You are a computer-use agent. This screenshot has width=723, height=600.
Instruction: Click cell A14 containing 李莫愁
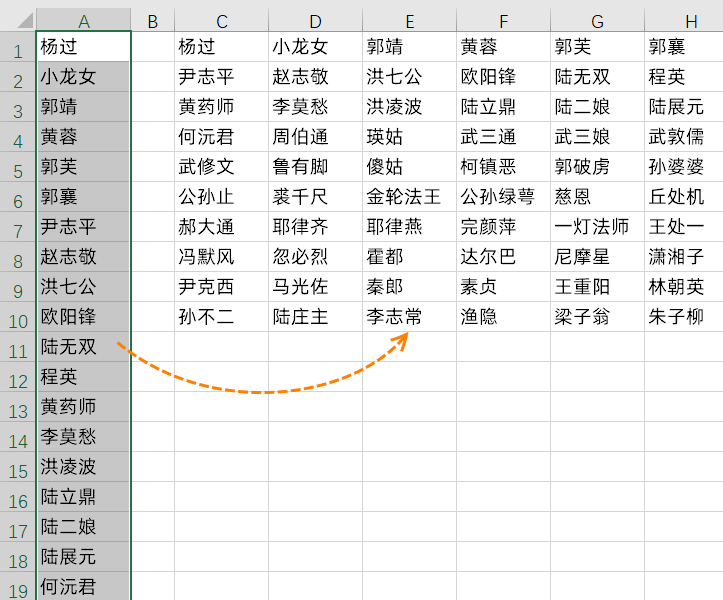(x=83, y=436)
